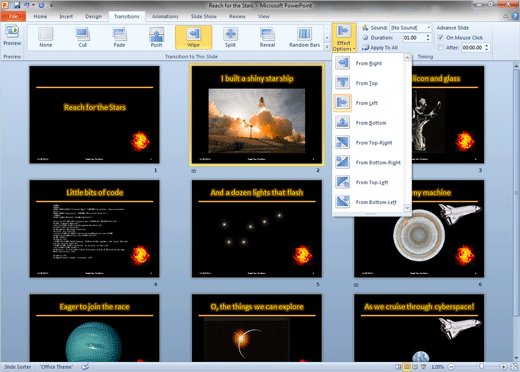Image resolution: width=520 pixels, height=372 pixels.
Task: Click the zoom out minus button
Action: coord(451,367)
